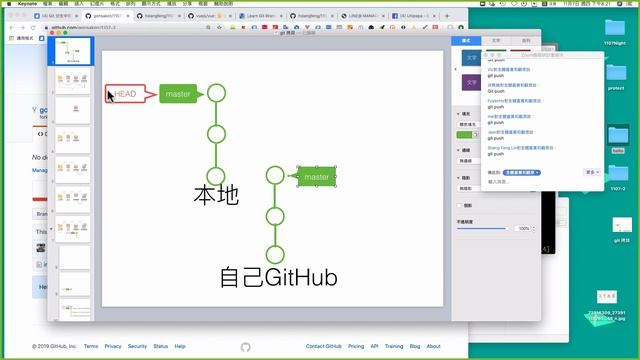Open the Blog link in GitHub footer
Viewport: 640px width, 360px height.
415,346
